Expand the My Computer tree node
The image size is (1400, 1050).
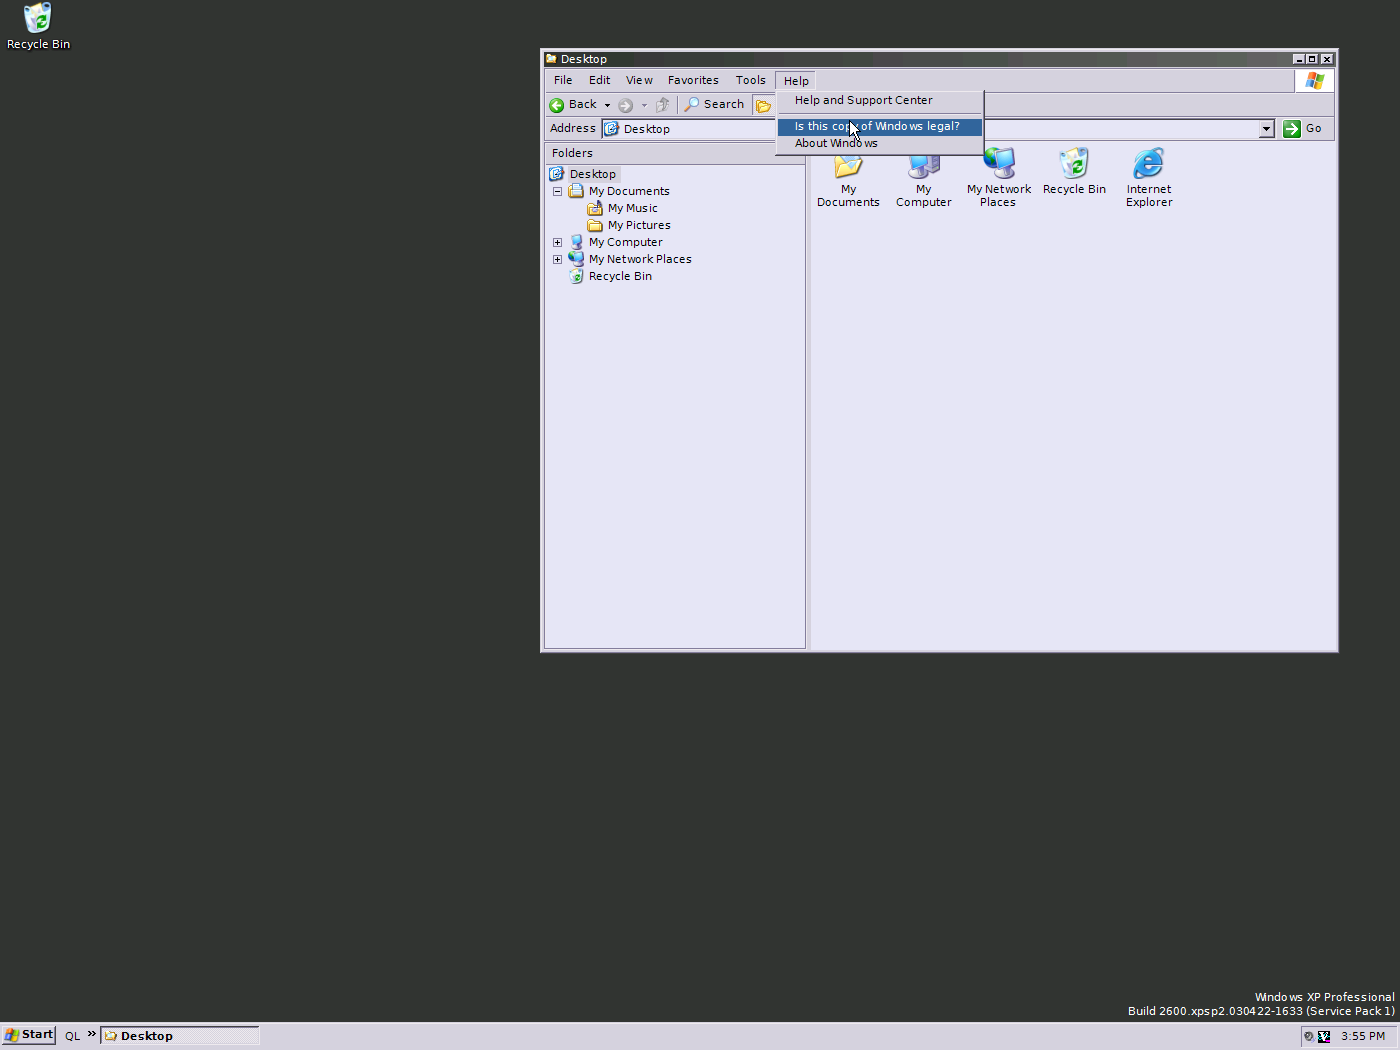[x=557, y=242]
